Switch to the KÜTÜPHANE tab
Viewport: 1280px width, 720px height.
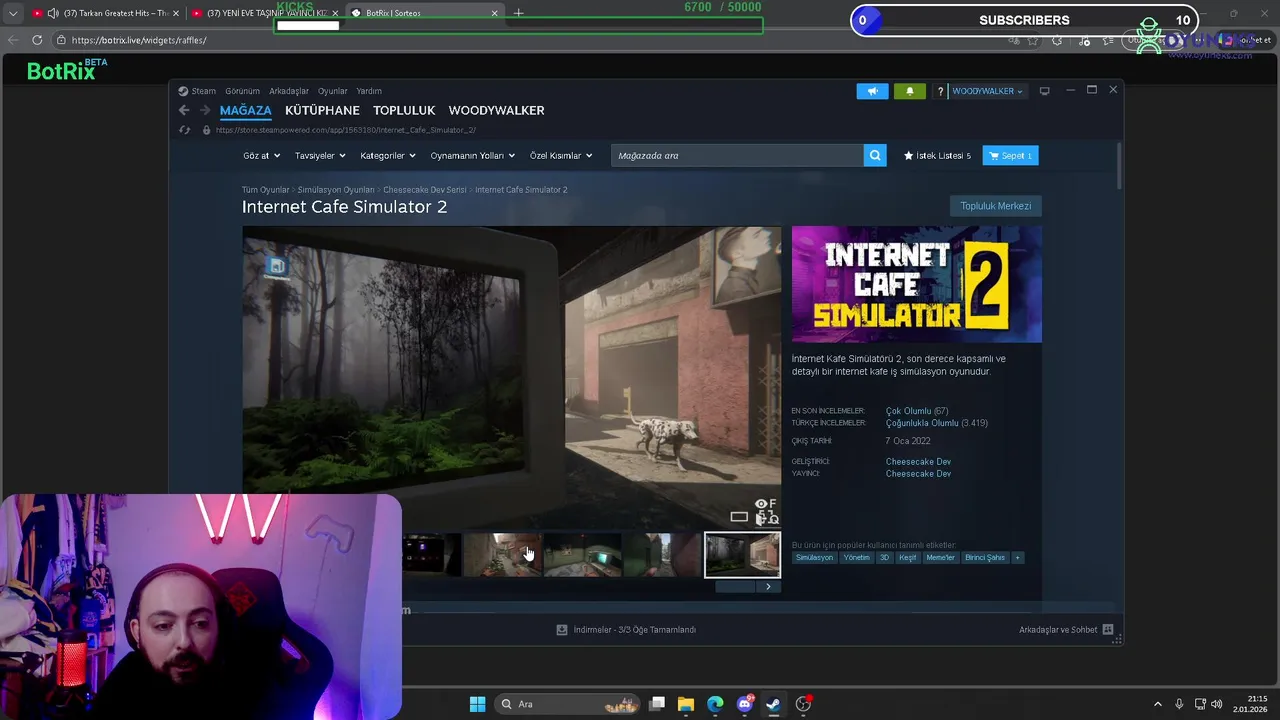pos(322,110)
